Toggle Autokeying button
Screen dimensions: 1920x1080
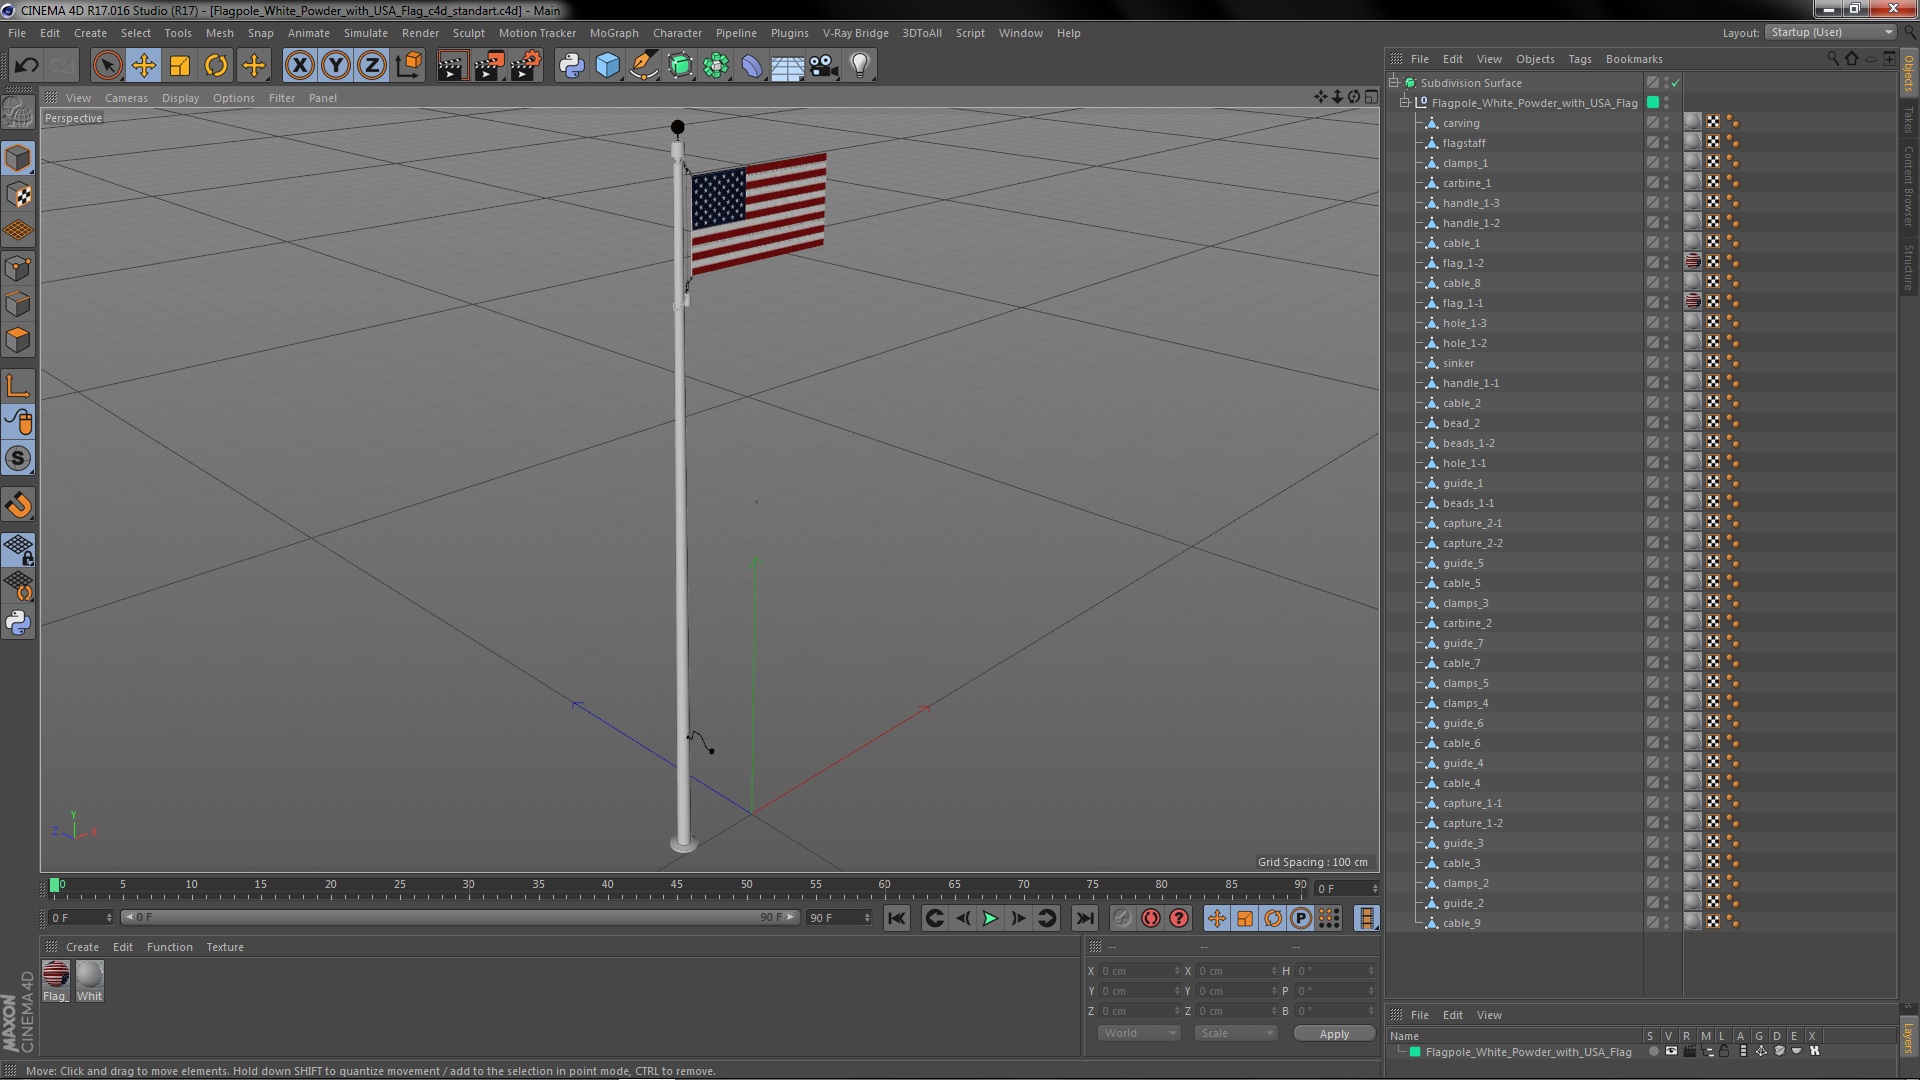click(1151, 918)
